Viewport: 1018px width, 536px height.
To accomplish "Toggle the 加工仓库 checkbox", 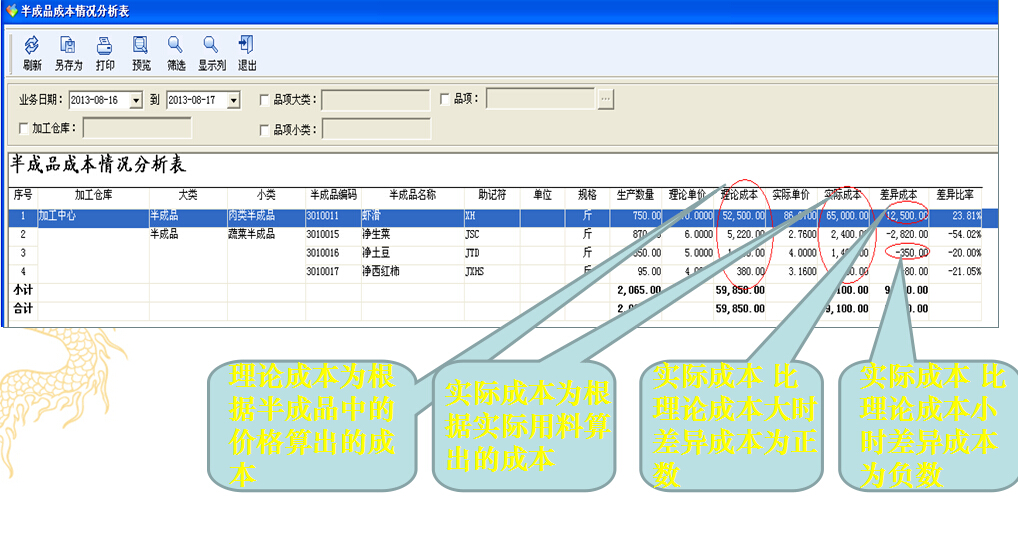I will click(24, 129).
